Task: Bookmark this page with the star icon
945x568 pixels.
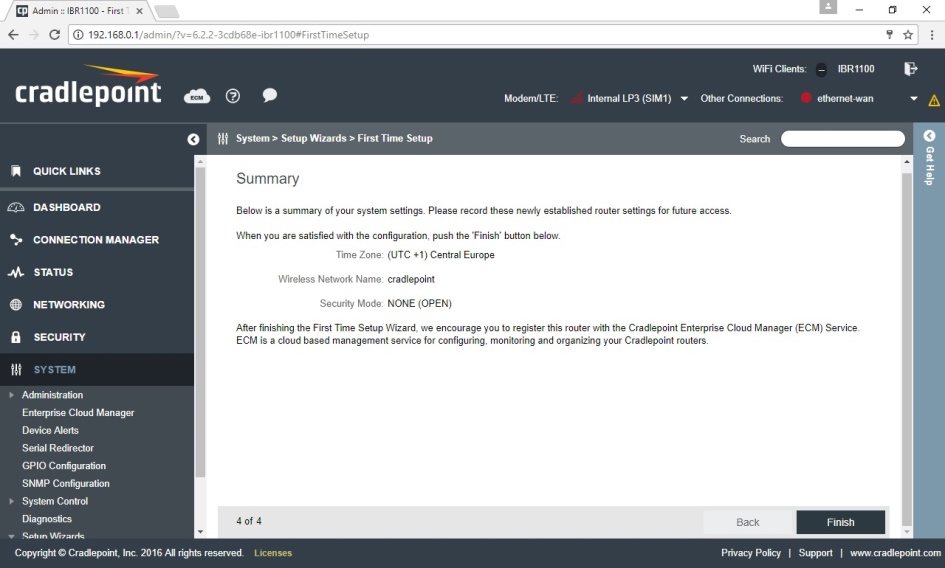Action: tap(909, 35)
